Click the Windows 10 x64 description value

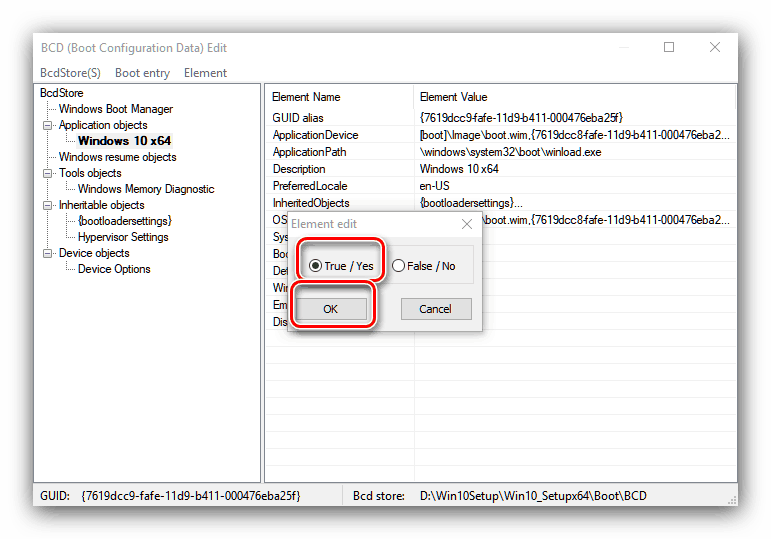click(459, 169)
